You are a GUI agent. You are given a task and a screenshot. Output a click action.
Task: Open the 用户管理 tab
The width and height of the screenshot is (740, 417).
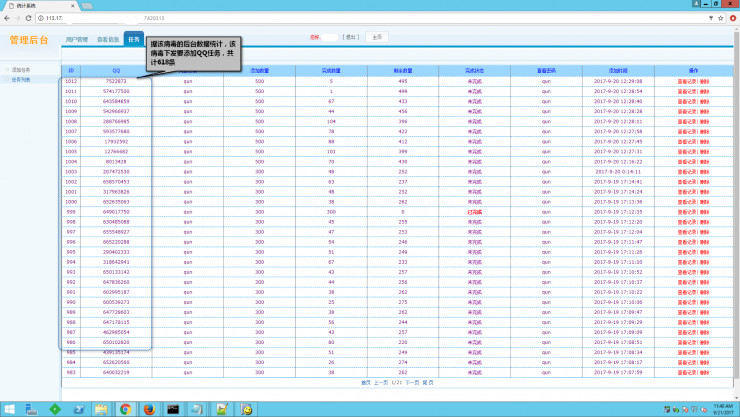click(76, 39)
